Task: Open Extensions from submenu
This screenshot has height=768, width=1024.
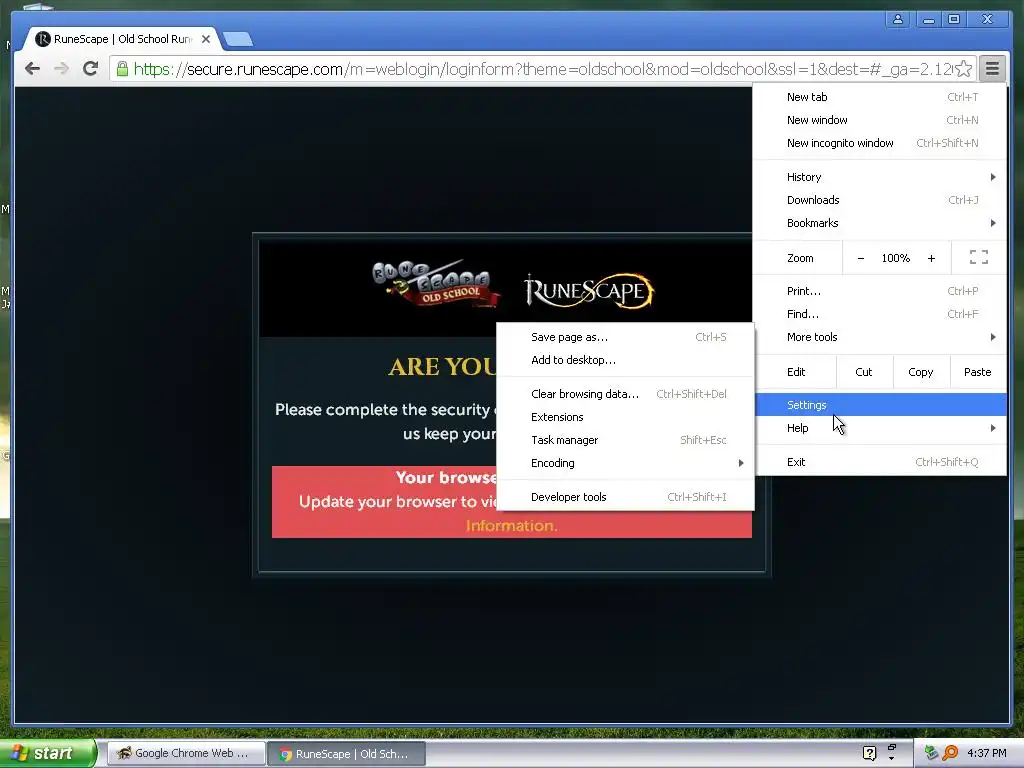Action: 626,417
